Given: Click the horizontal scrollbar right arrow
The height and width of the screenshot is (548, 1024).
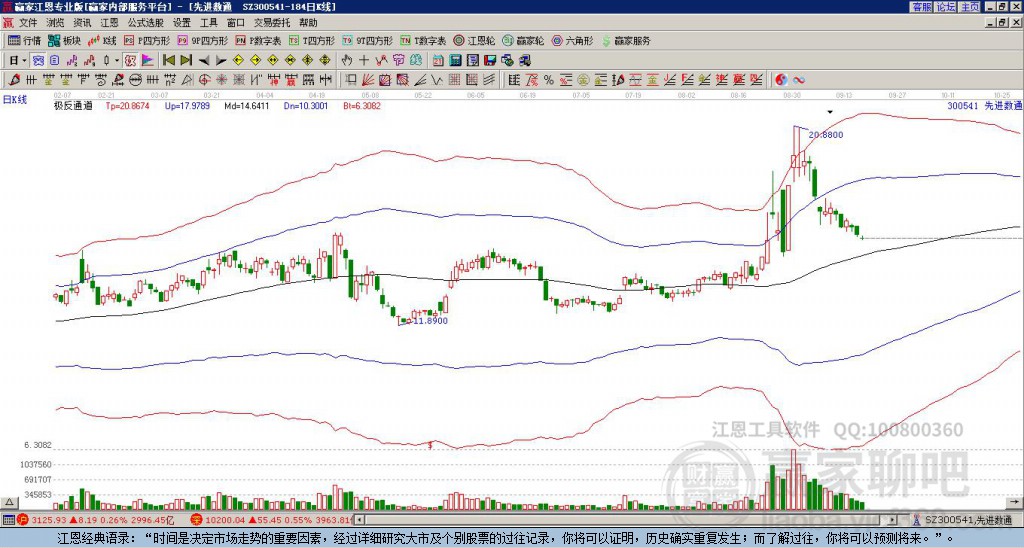Looking at the screenshot, I should (893, 520).
